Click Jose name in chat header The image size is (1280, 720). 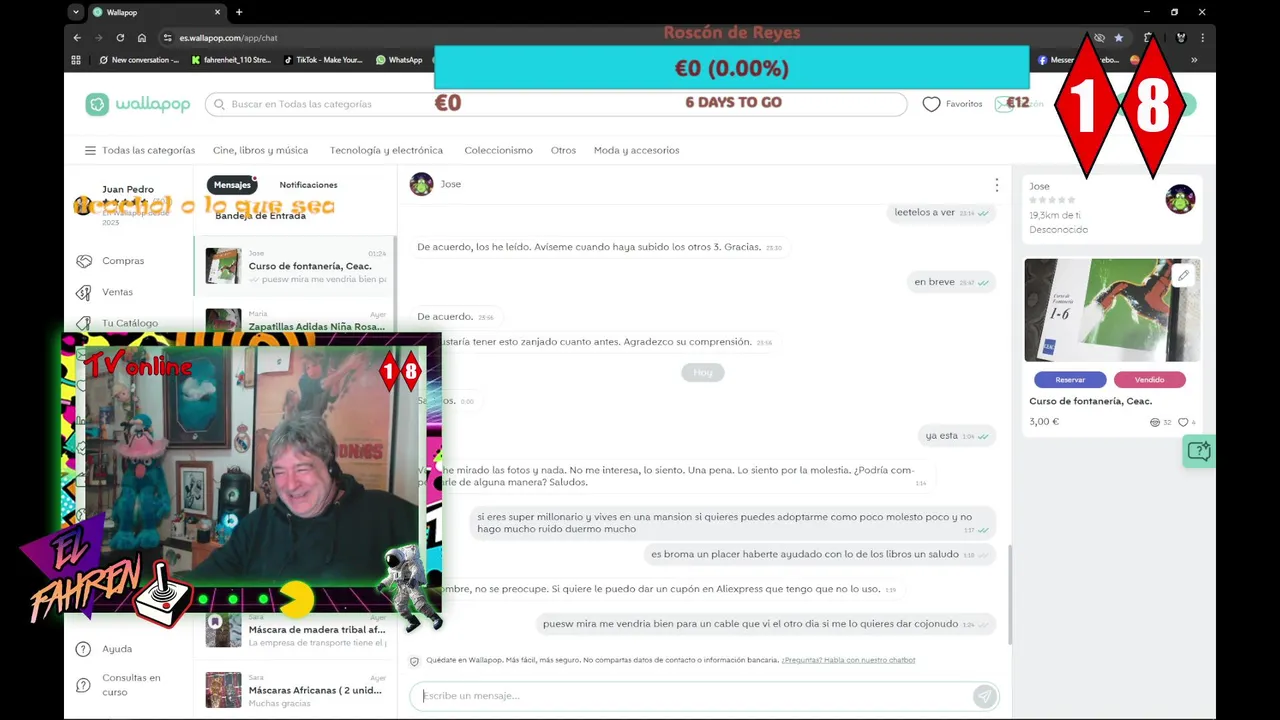[x=451, y=184]
